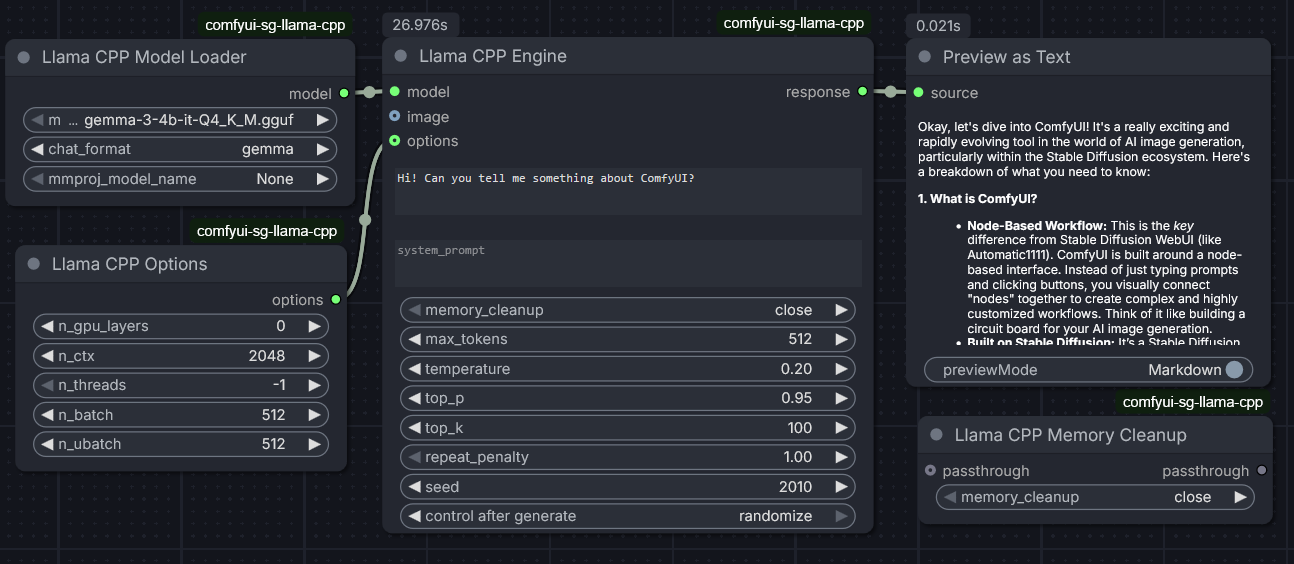Collapse the Llama CPP Engine node dot
The height and width of the screenshot is (564, 1294).
401,56
